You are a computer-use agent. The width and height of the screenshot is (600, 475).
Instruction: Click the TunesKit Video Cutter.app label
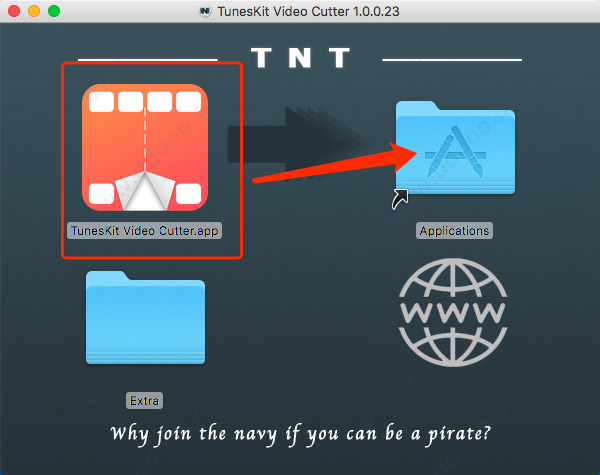pyautogui.click(x=144, y=231)
